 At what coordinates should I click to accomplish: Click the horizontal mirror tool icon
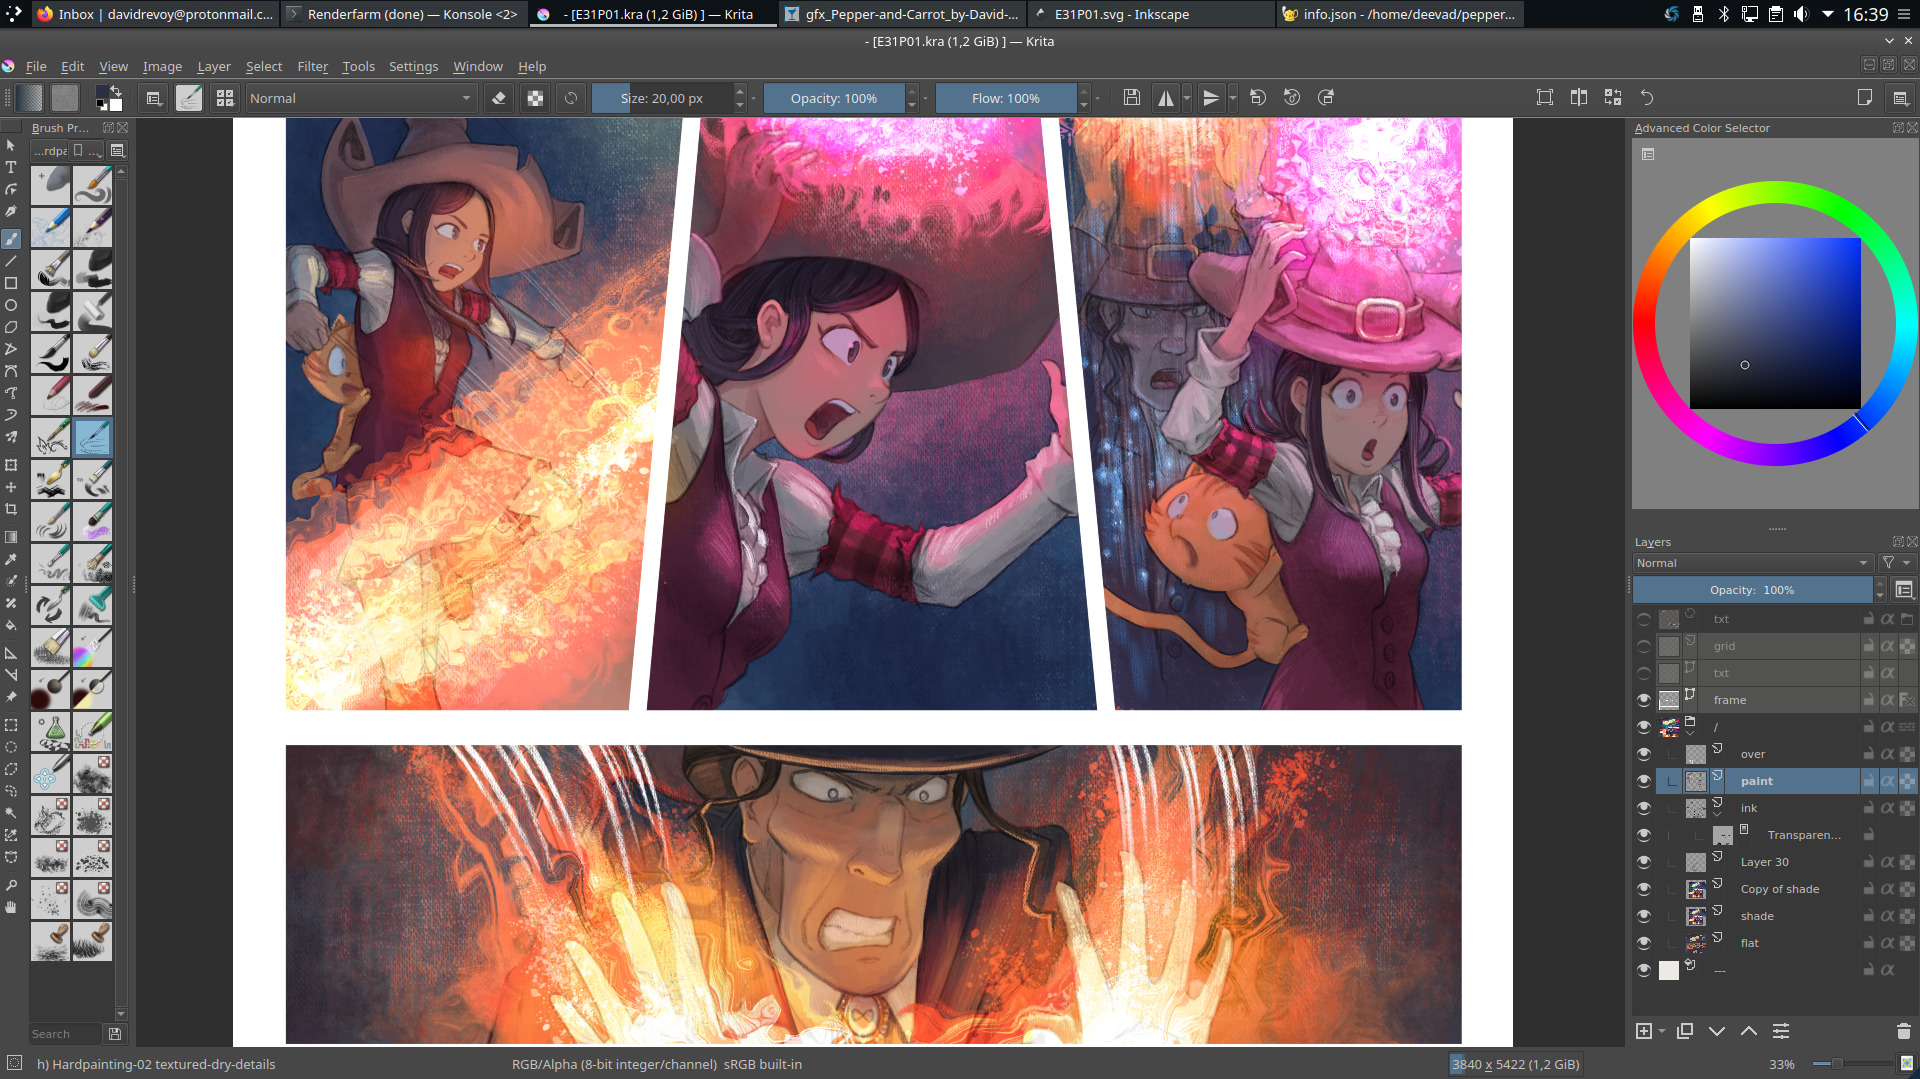pos(1165,98)
